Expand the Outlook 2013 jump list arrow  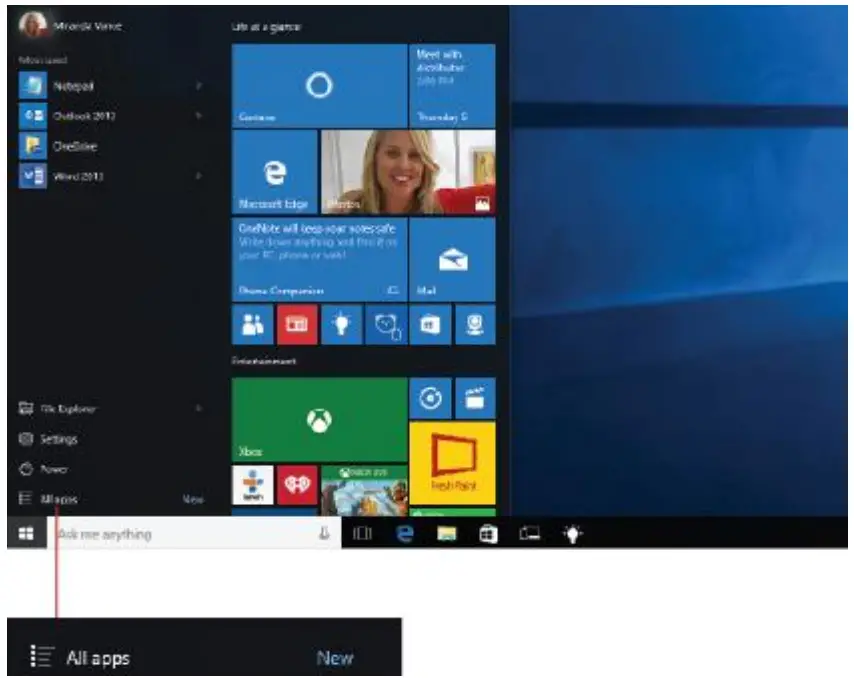tap(198, 116)
